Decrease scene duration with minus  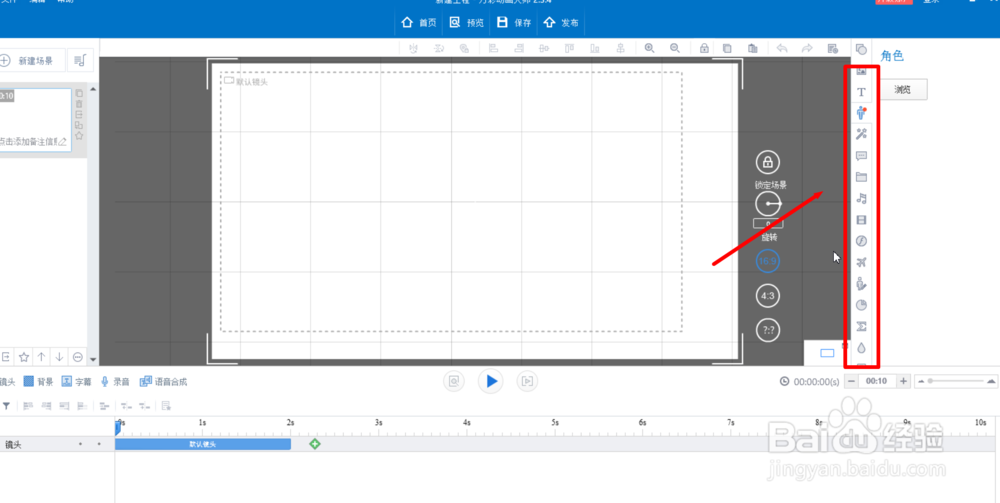851,381
